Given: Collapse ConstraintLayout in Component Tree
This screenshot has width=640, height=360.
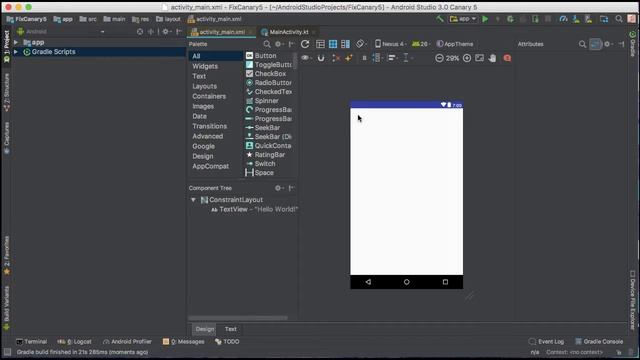Looking at the screenshot, I should [x=193, y=200].
